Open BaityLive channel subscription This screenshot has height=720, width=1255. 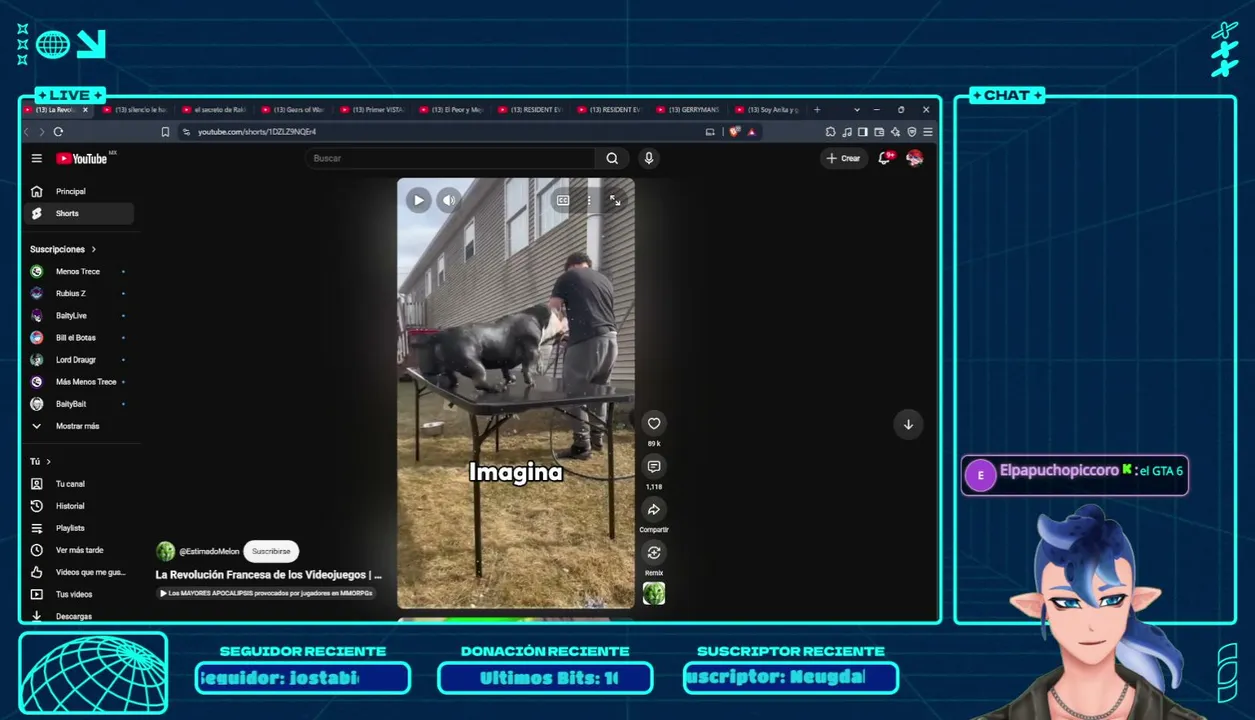(79, 315)
